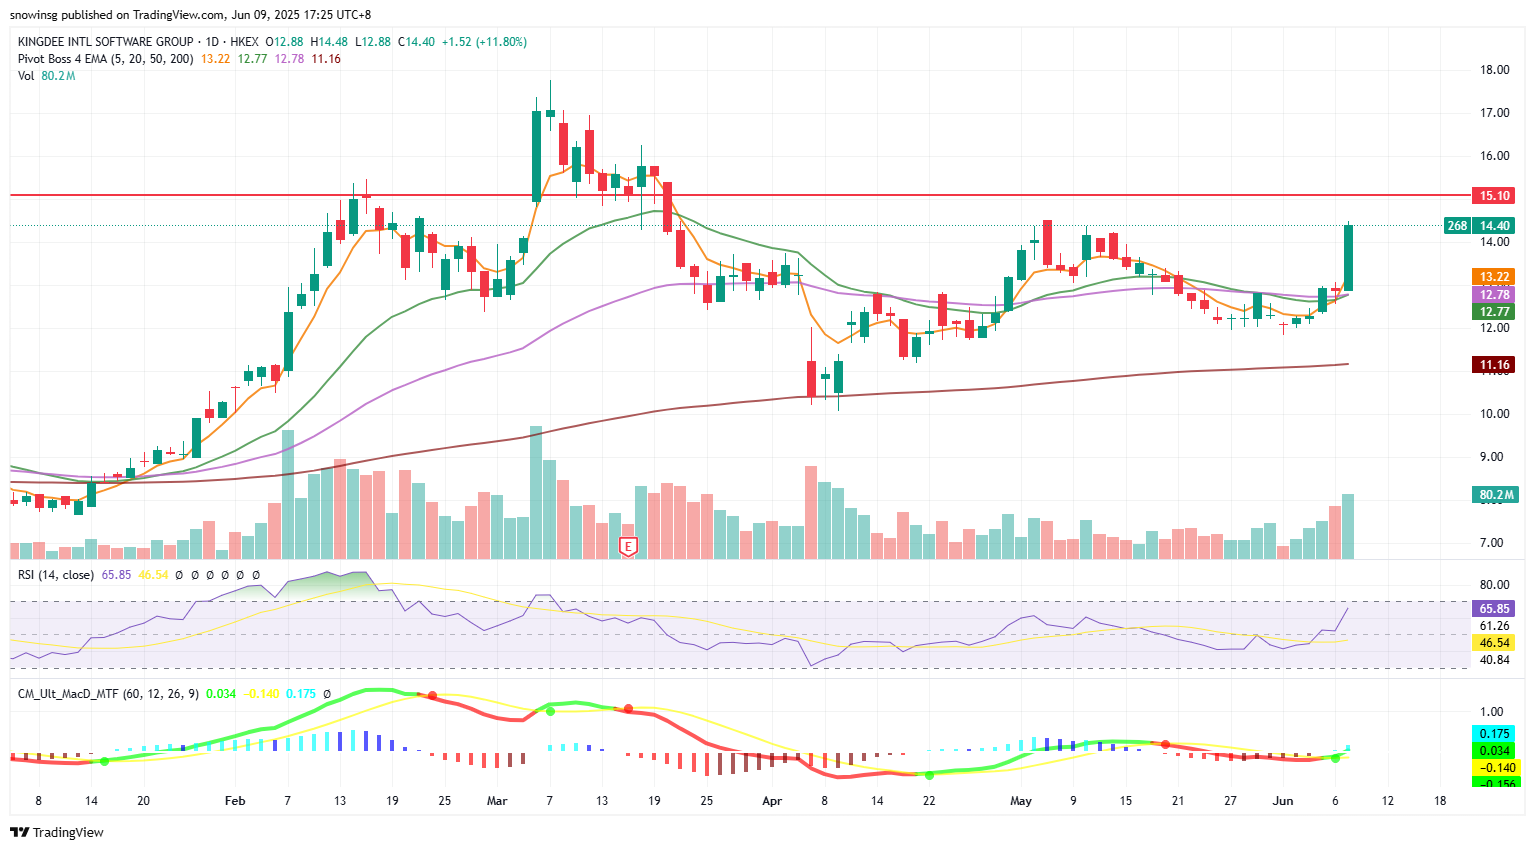This screenshot has width=1535, height=850.
Task: Click the 10.00 price axis label
Action: pos(1494,414)
